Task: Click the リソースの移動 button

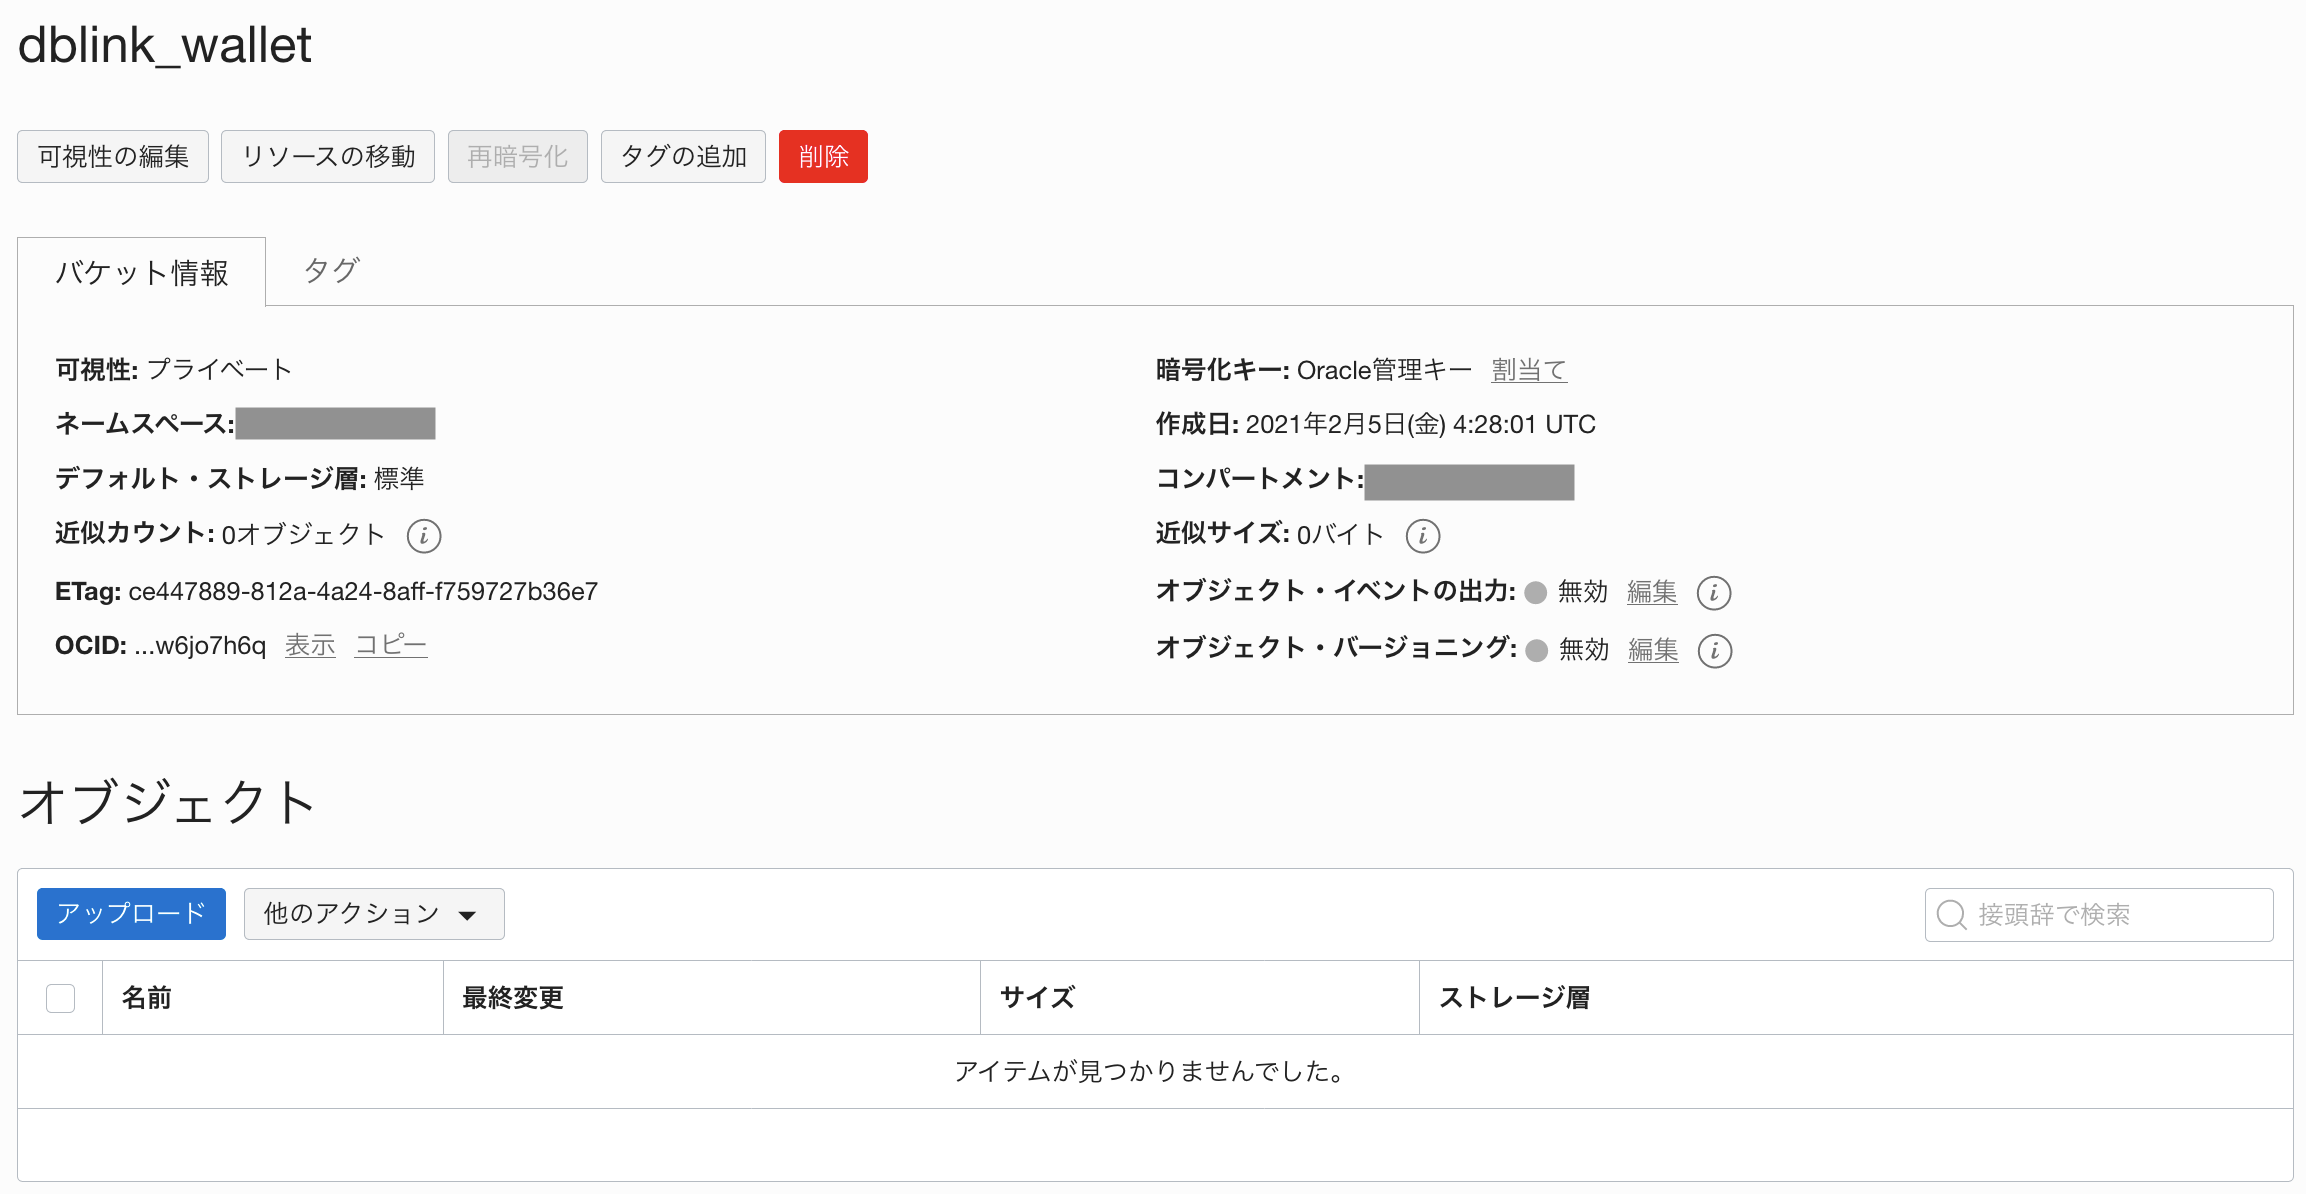Action: pos(327,156)
